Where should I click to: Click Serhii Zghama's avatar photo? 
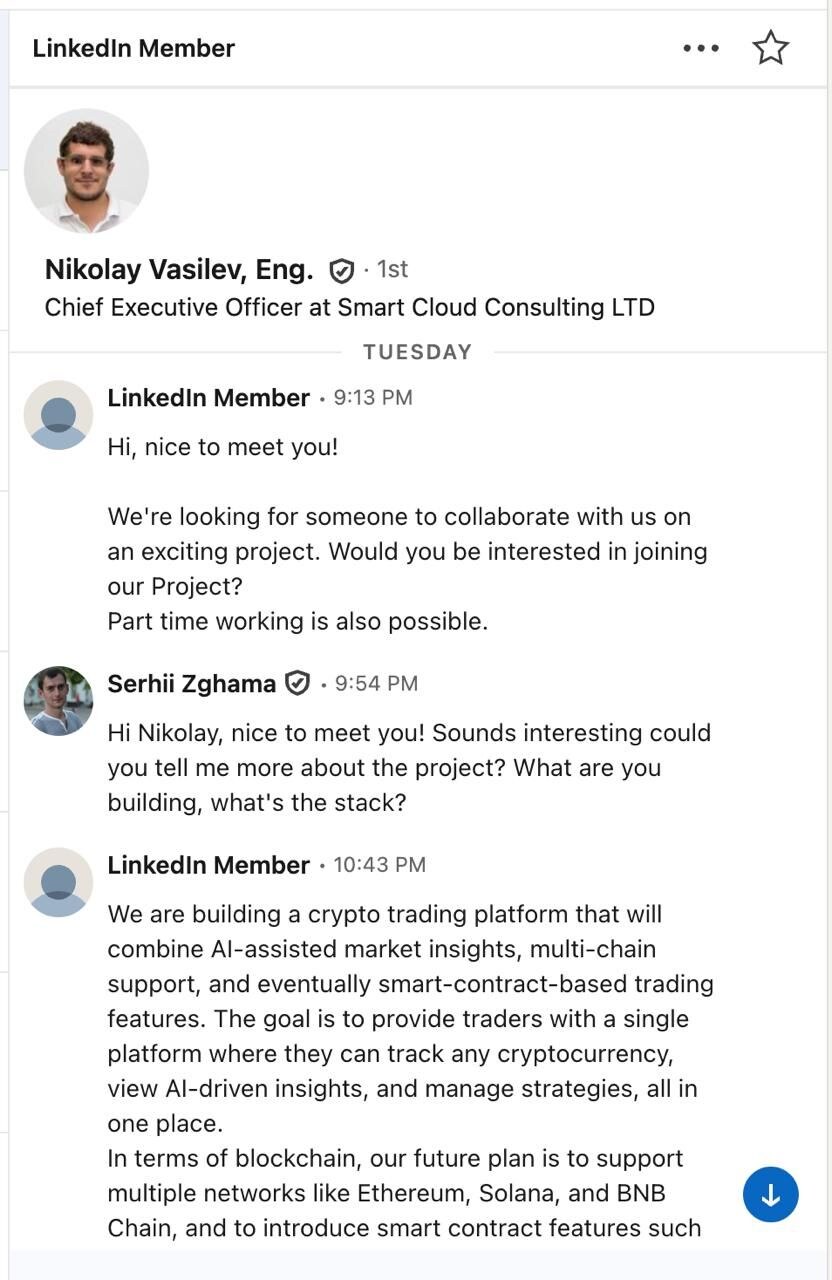click(x=58, y=701)
